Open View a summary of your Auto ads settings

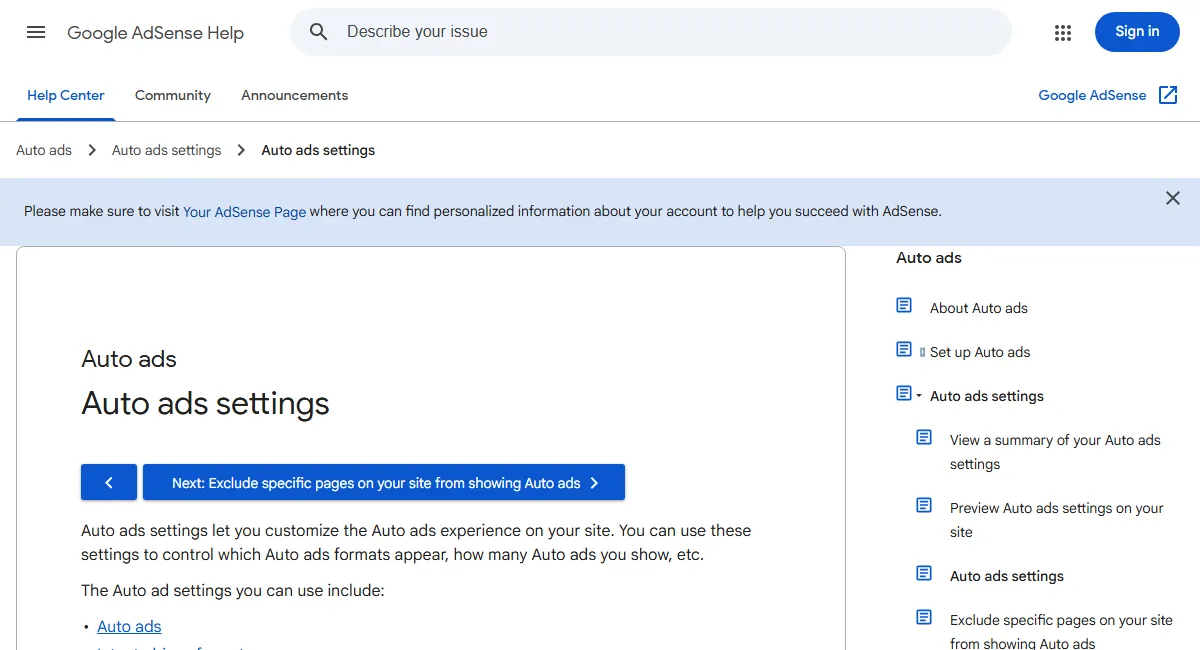pos(1055,452)
